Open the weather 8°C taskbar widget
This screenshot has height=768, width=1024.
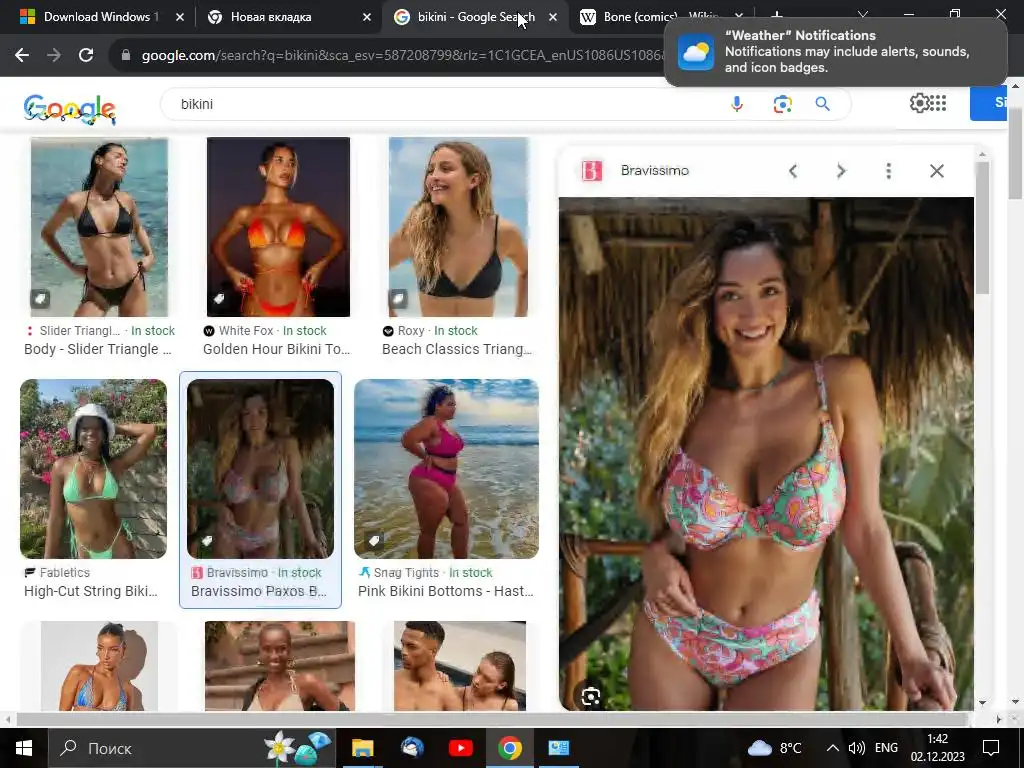pos(775,748)
